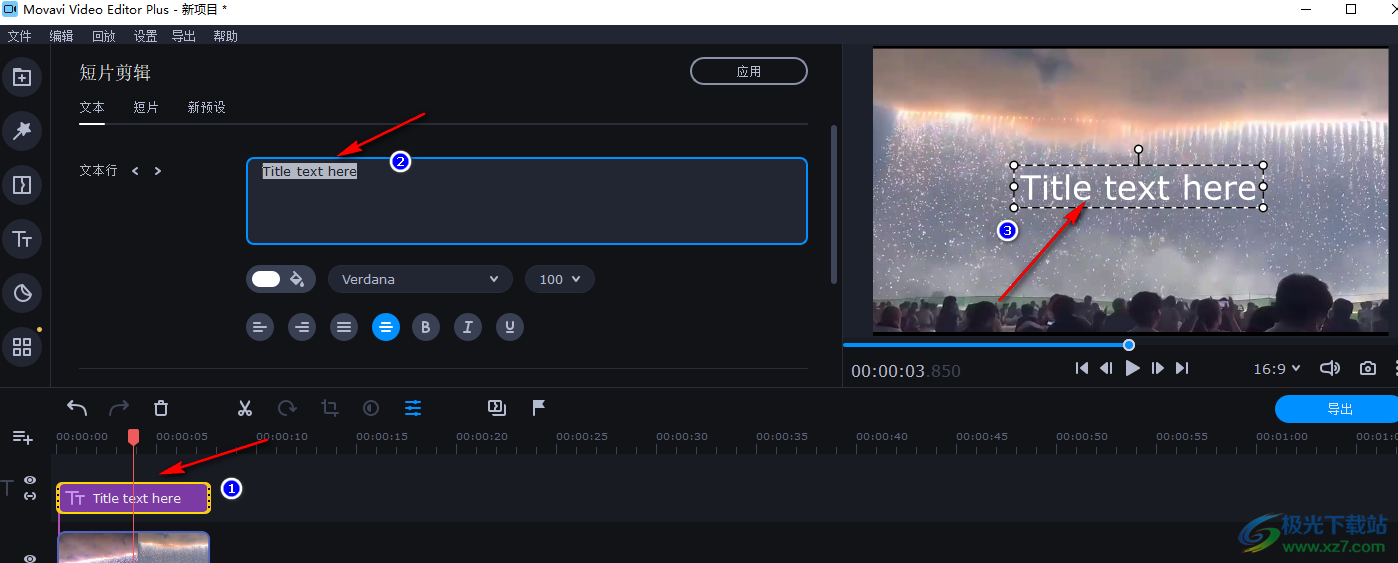This screenshot has height=563, width=1398.
Task: Click the 00:00:03.850 timecode display
Action: pos(905,371)
